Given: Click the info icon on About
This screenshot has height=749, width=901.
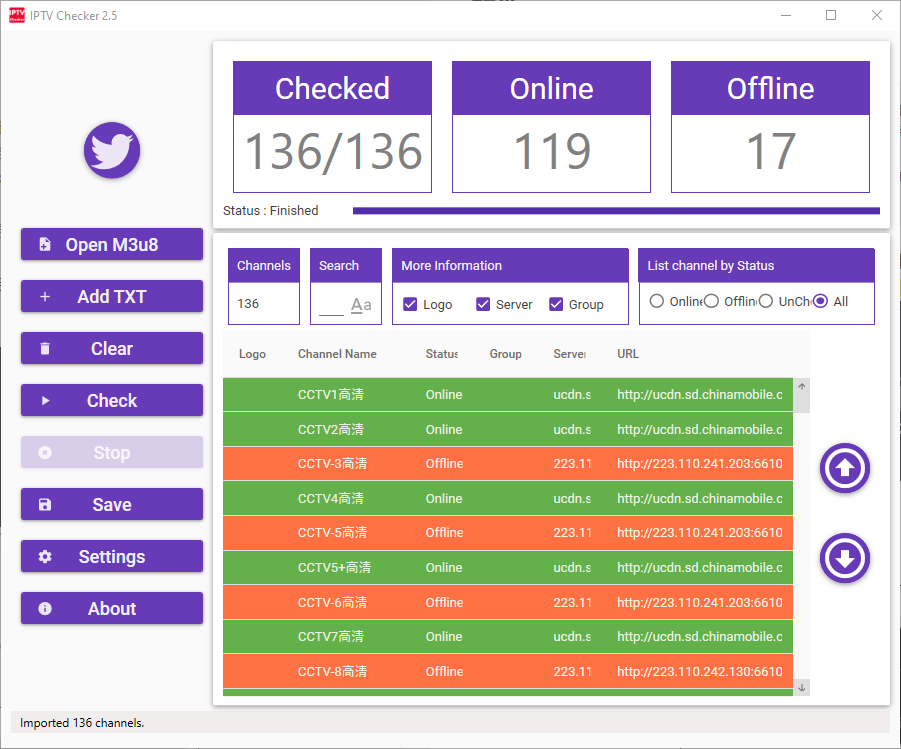Looking at the screenshot, I should tap(45, 608).
